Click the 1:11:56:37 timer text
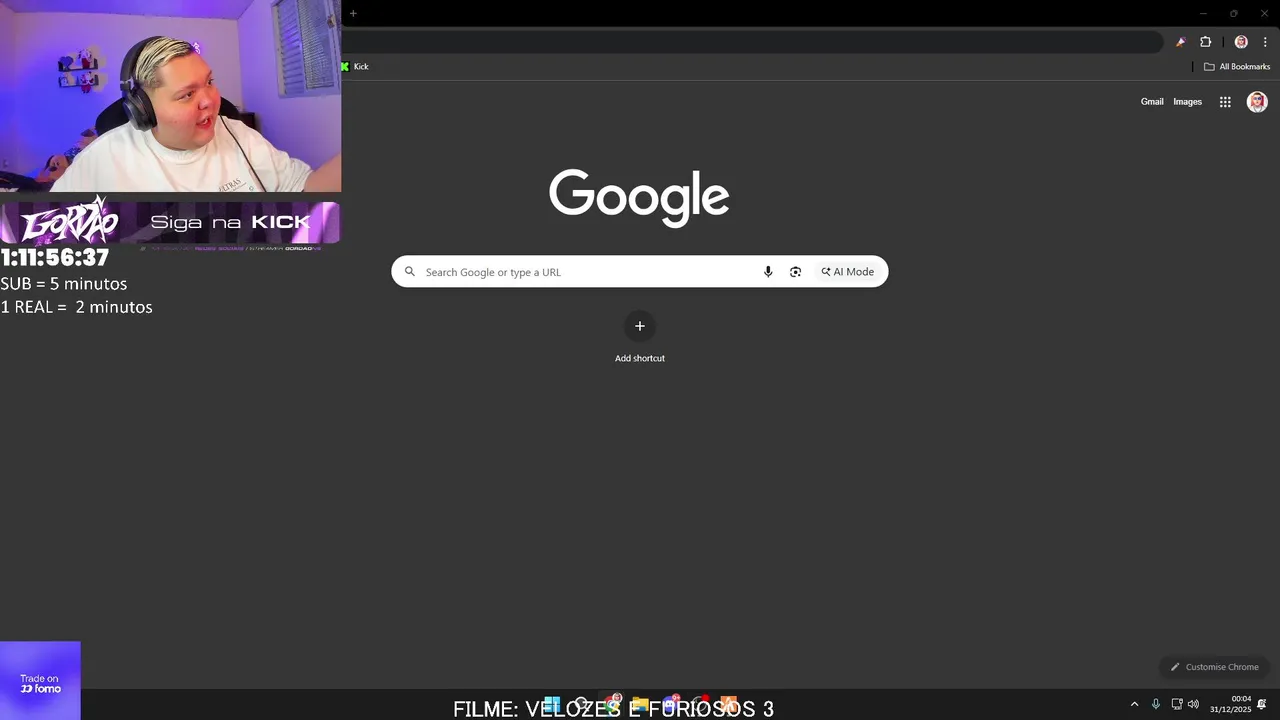This screenshot has height=720, width=1280. 55,258
